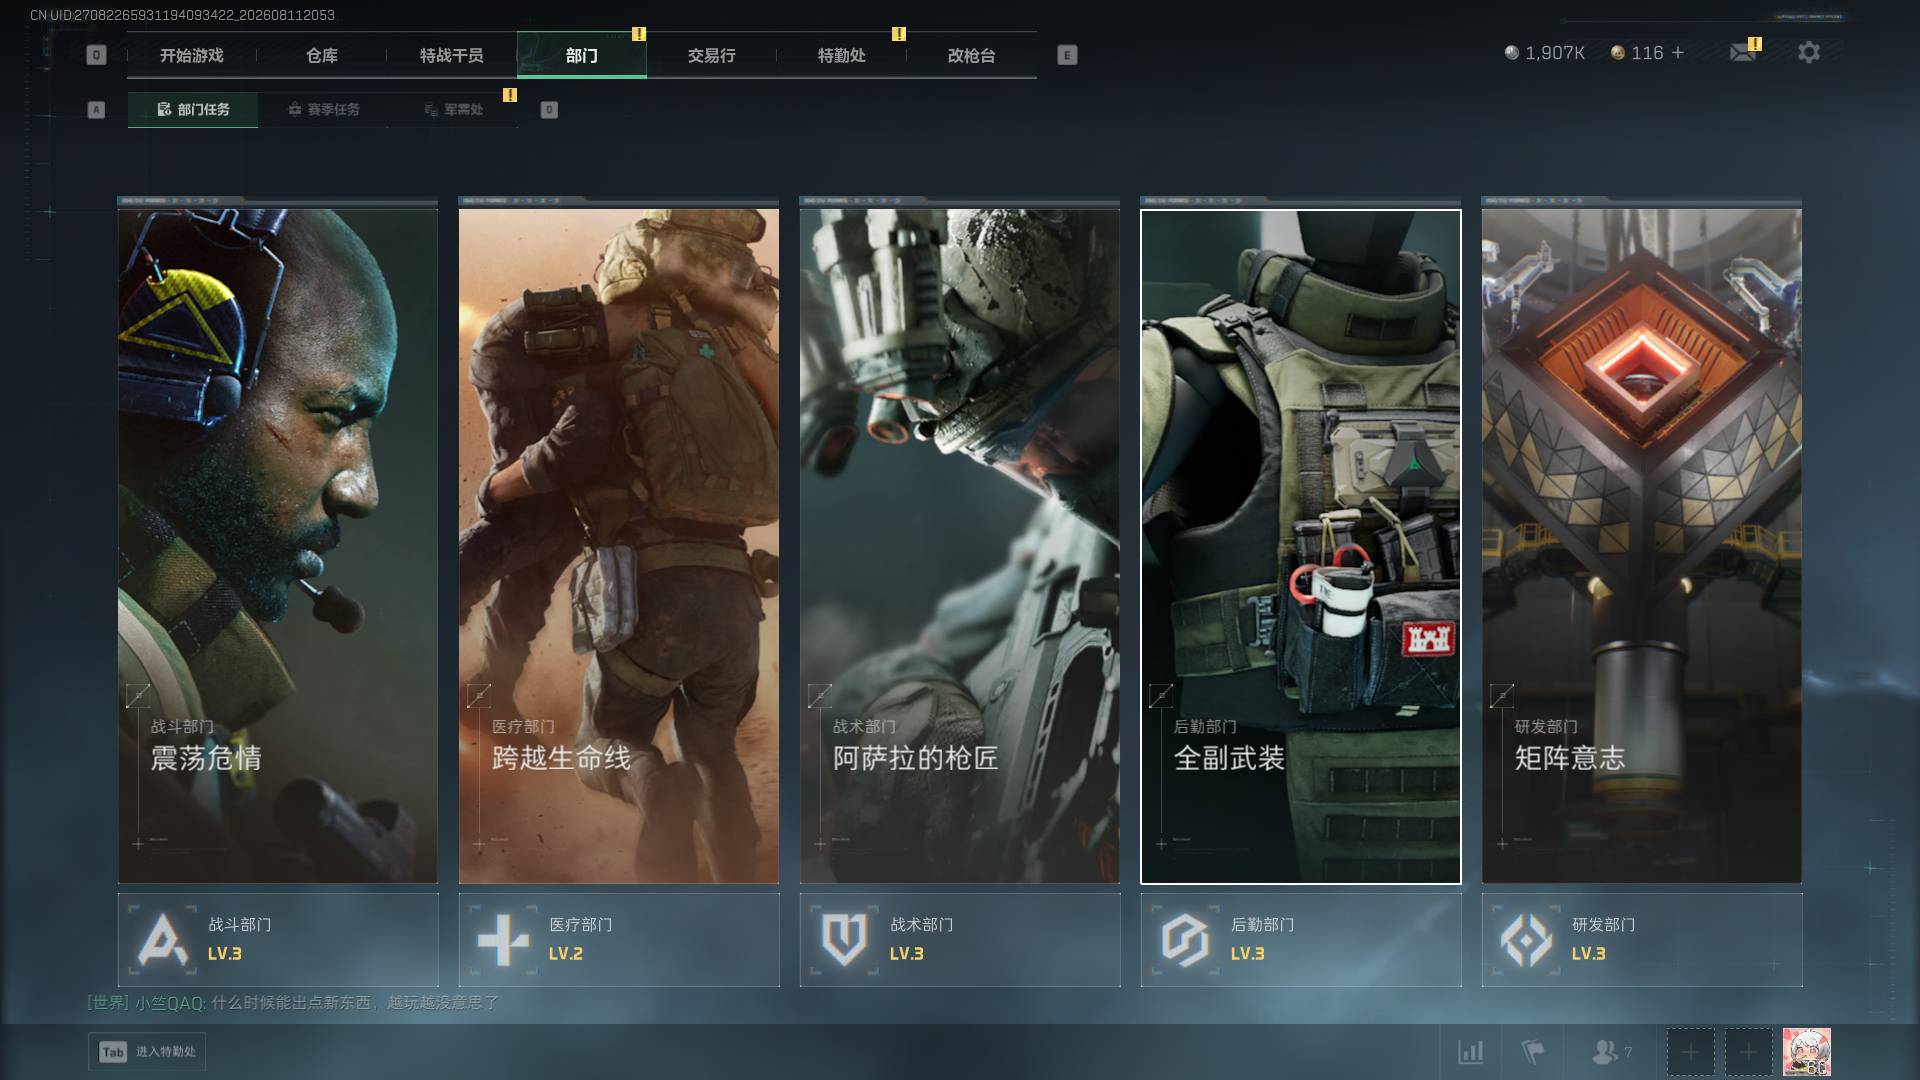The height and width of the screenshot is (1080, 1920).
Task: Click the D key hint icon
Action: point(549,110)
